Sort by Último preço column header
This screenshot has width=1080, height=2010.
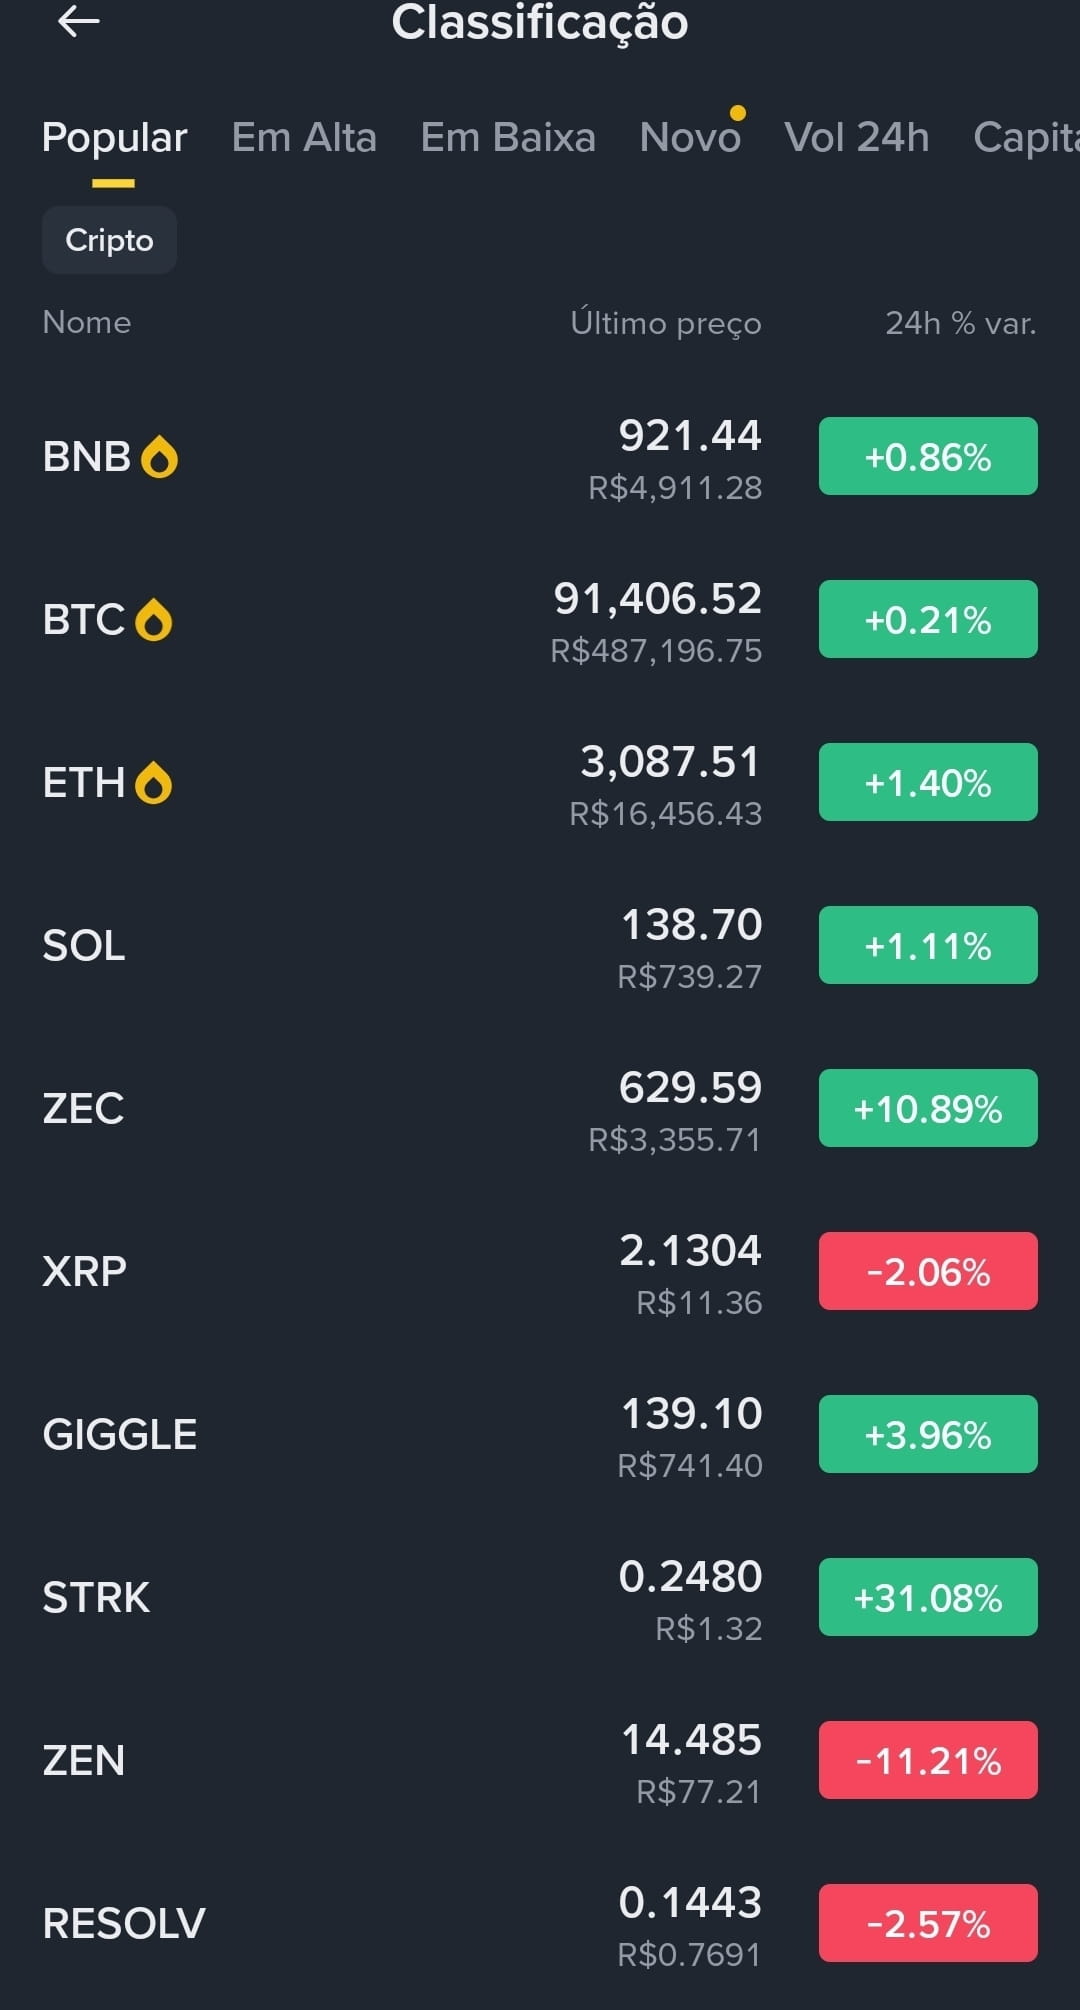point(666,323)
